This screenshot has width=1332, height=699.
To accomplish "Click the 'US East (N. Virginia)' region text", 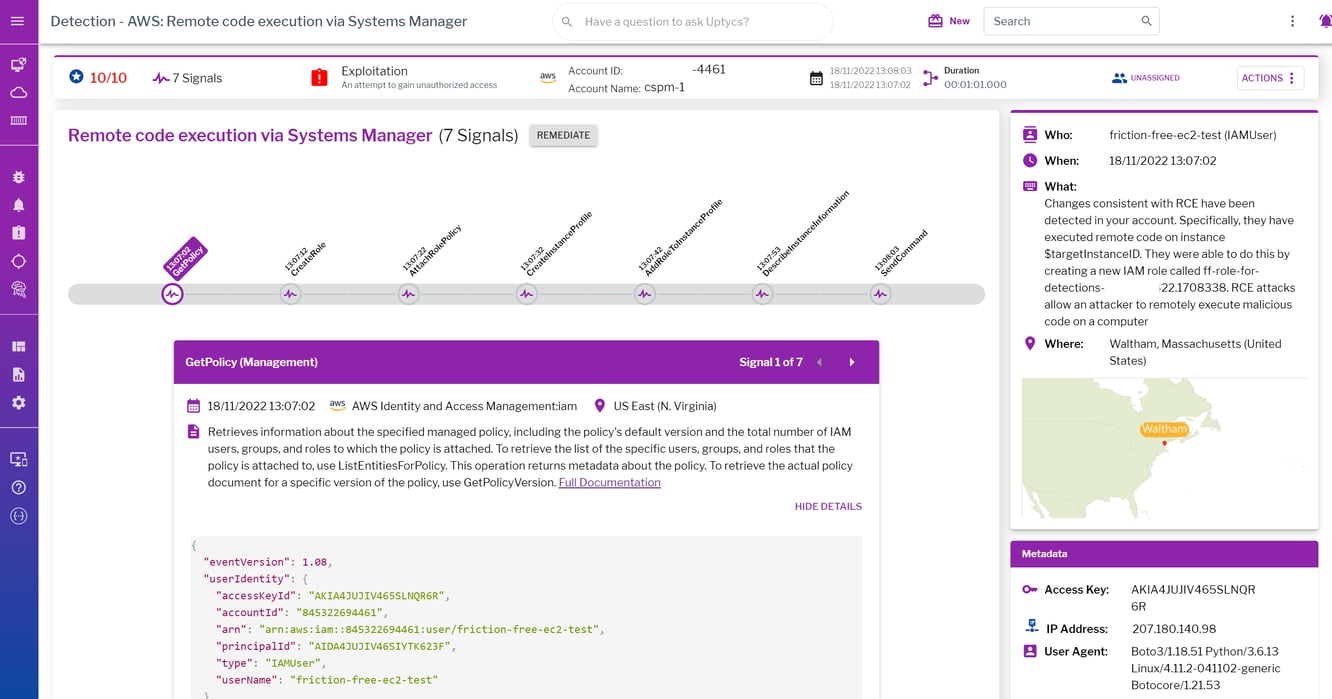I will coord(665,406).
